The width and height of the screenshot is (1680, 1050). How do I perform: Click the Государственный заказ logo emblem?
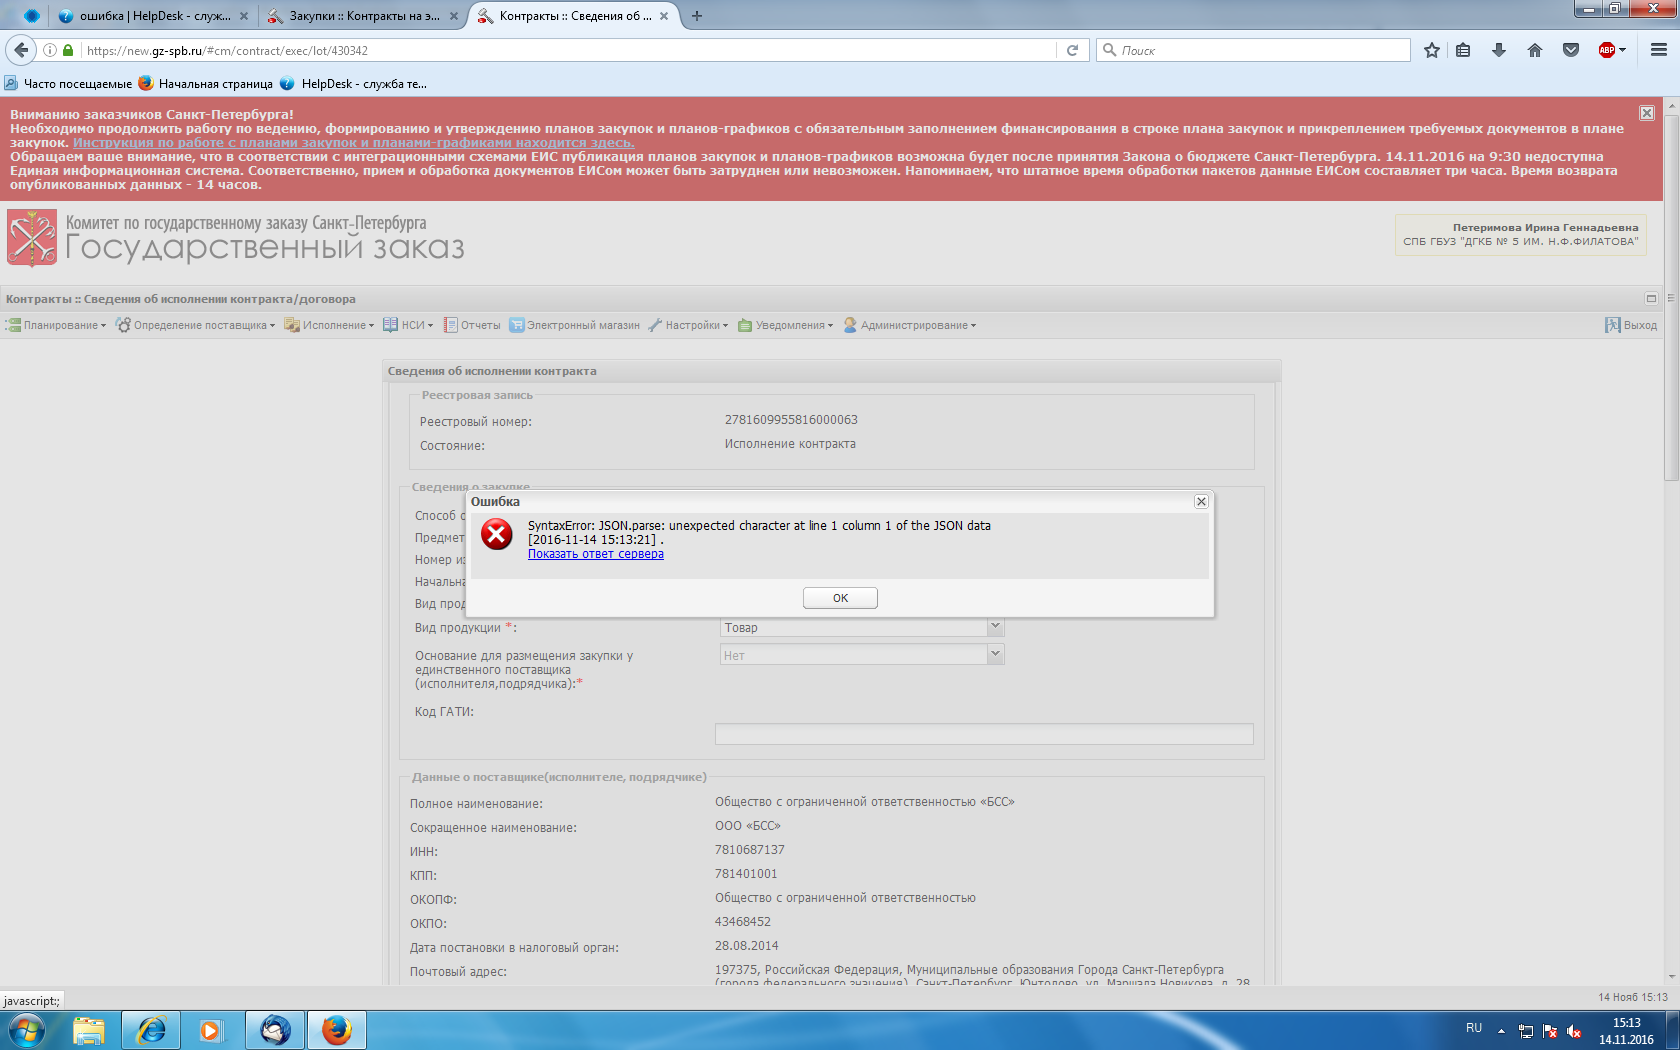coord(32,237)
